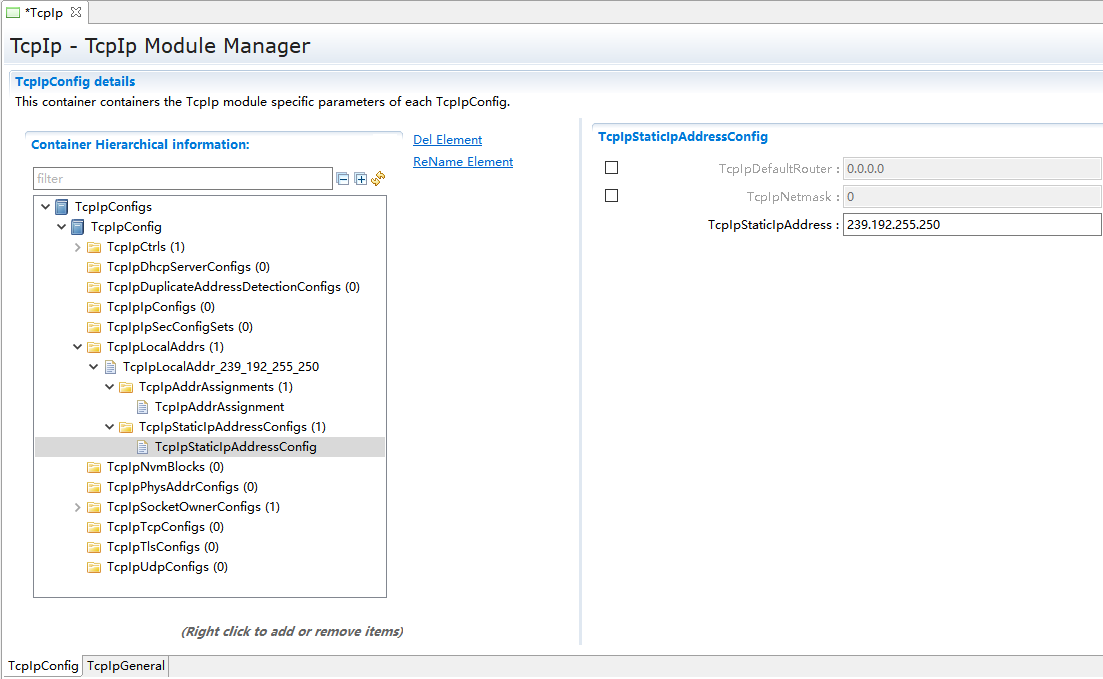This screenshot has height=679, width=1103.
Task: Click the TcpIpAddrAssignment document icon
Action: tap(142, 407)
